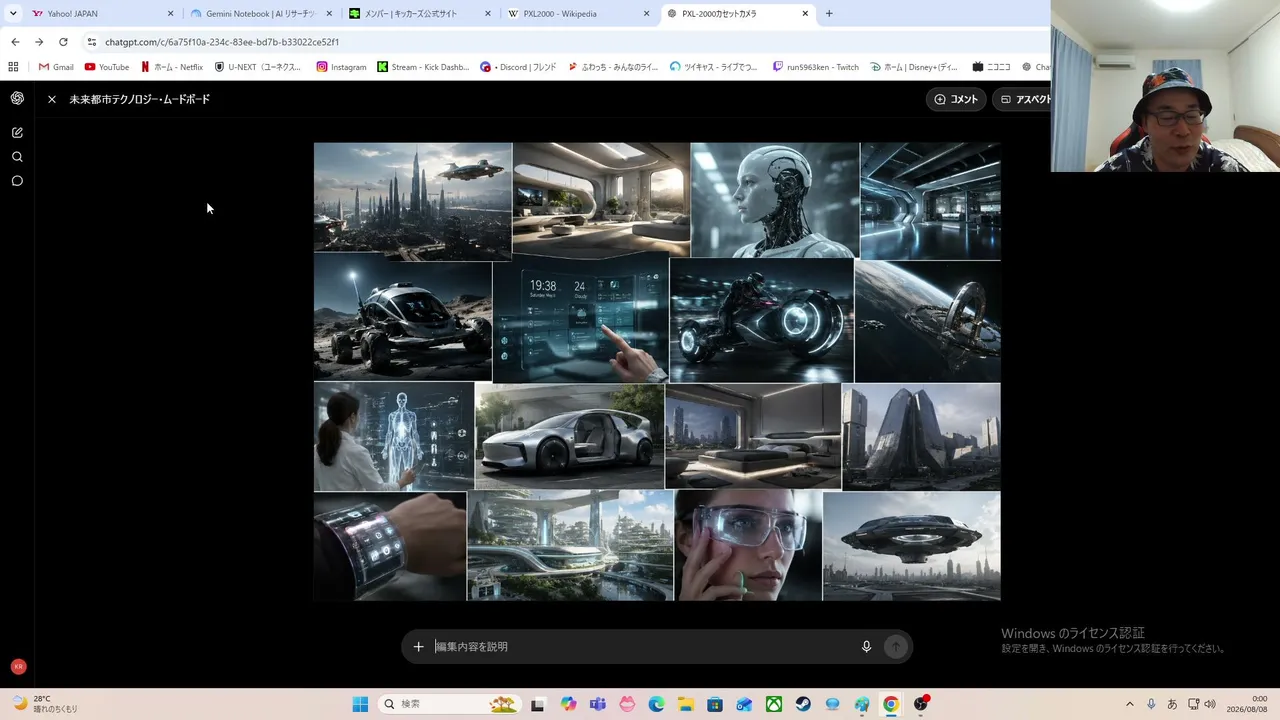Open Task View in the taskbar
The height and width of the screenshot is (720, 1280).
538,704
